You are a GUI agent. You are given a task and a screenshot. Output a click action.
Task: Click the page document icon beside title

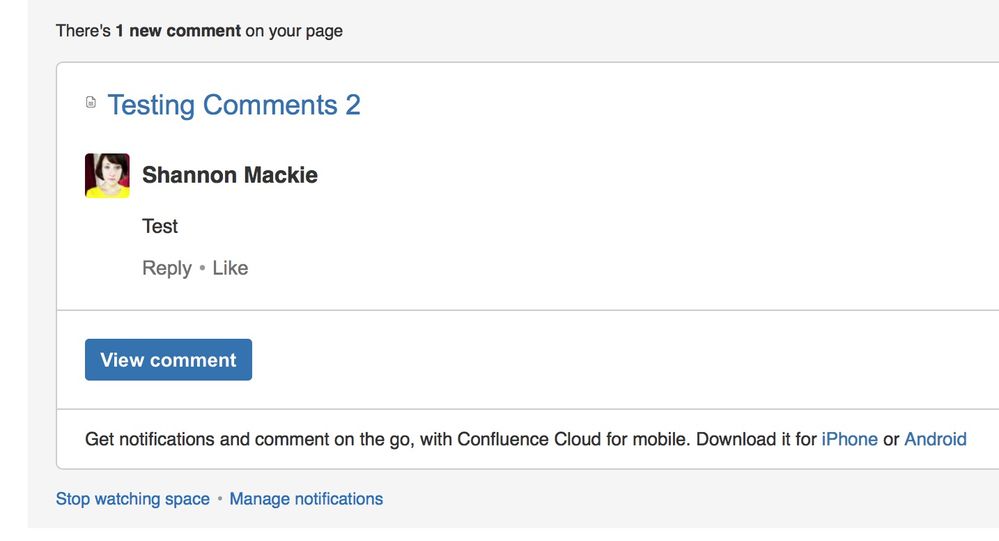(91, 102)
